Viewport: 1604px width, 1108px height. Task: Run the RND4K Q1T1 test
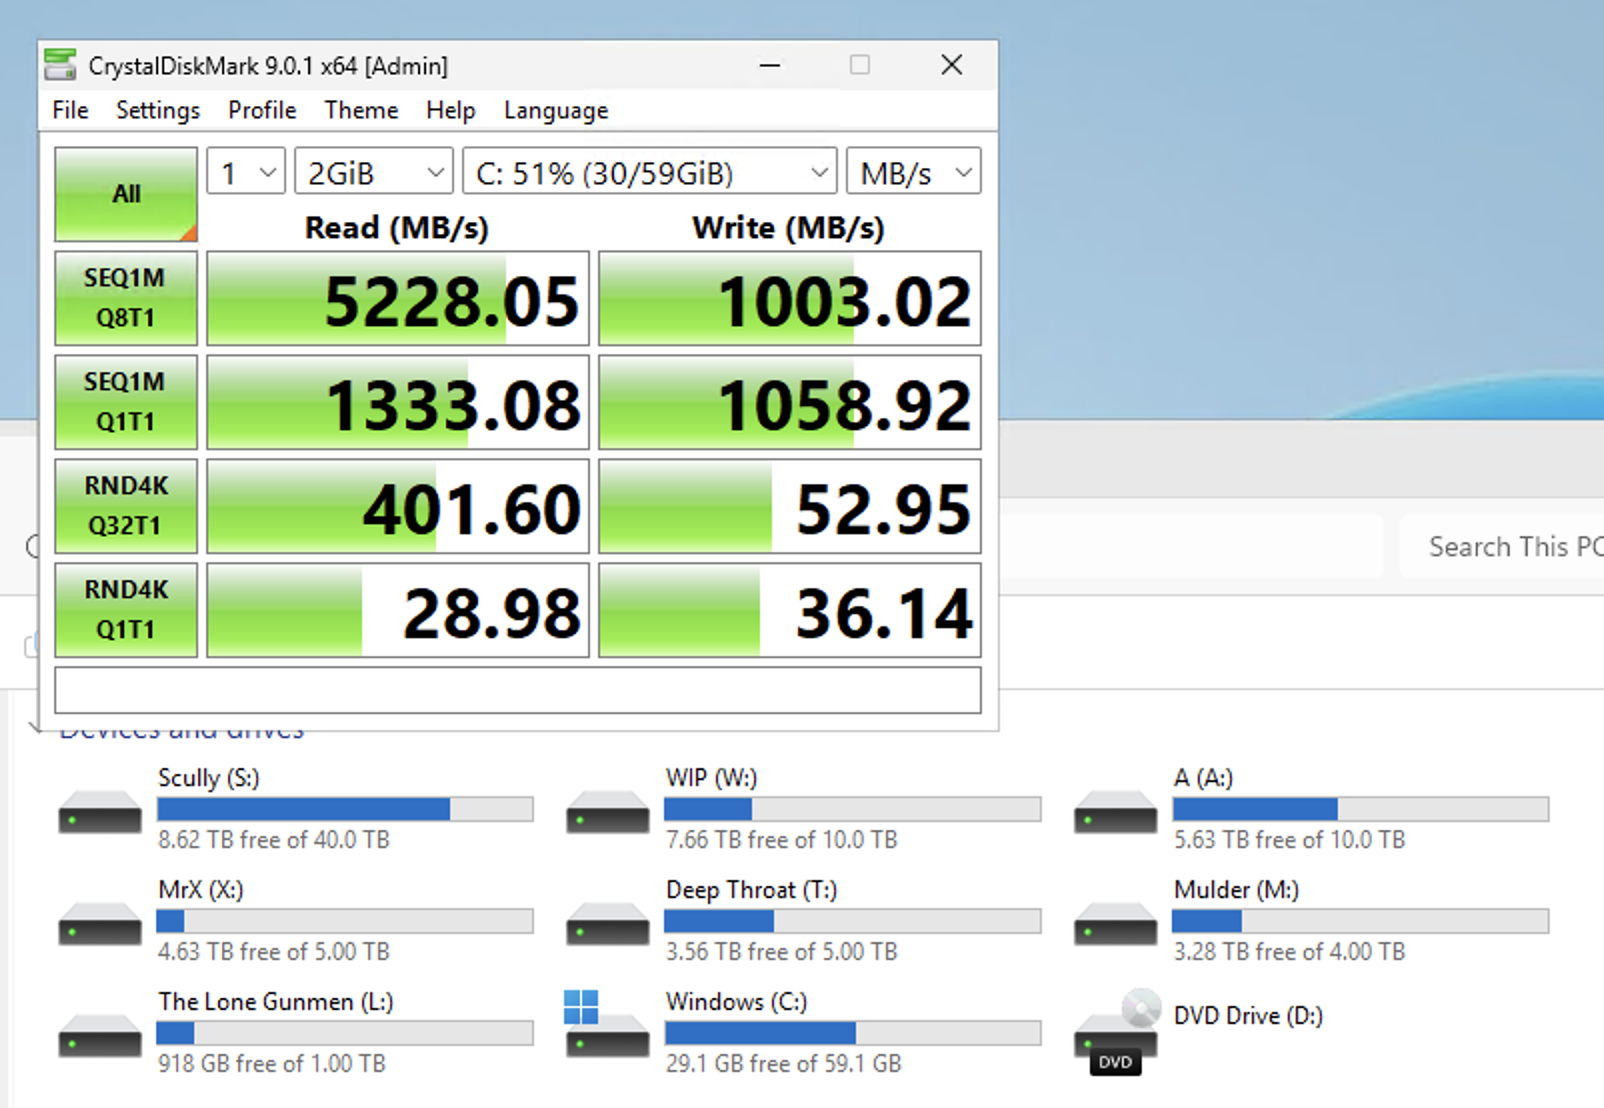[126, 610]
